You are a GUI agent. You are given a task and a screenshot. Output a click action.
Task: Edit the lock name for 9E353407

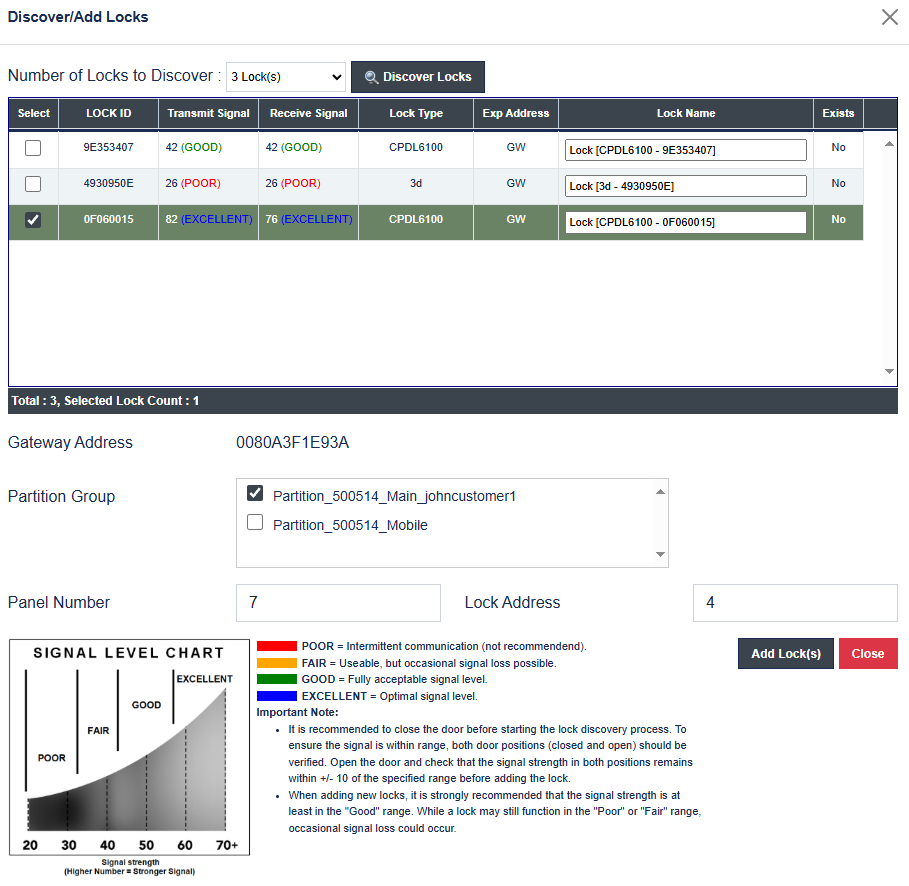685,150
